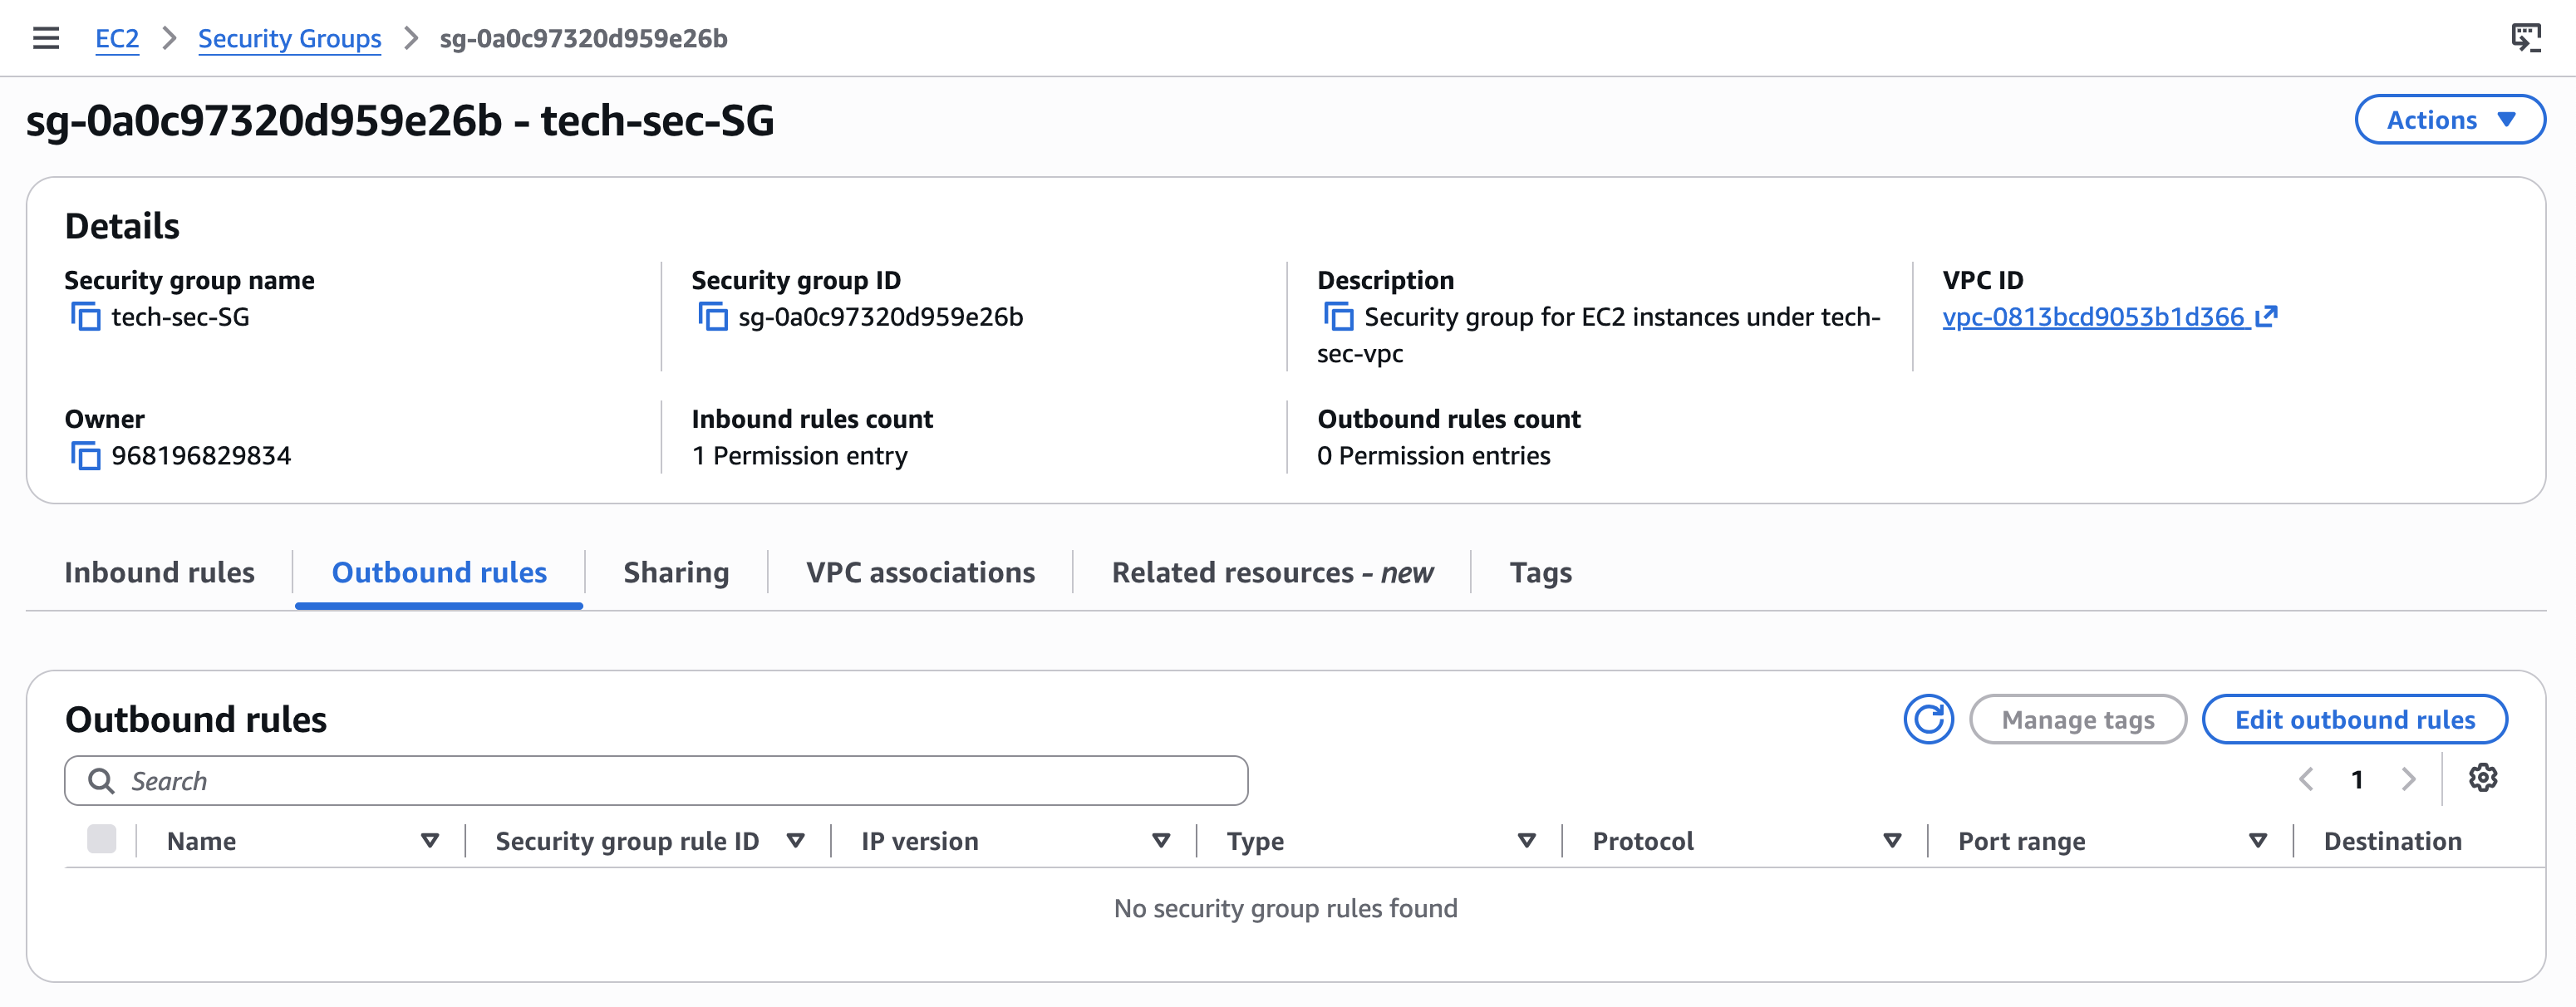Open the CloudShell icon at top right
The width and height of the screenshot is (2576, 1007).
2526,38
